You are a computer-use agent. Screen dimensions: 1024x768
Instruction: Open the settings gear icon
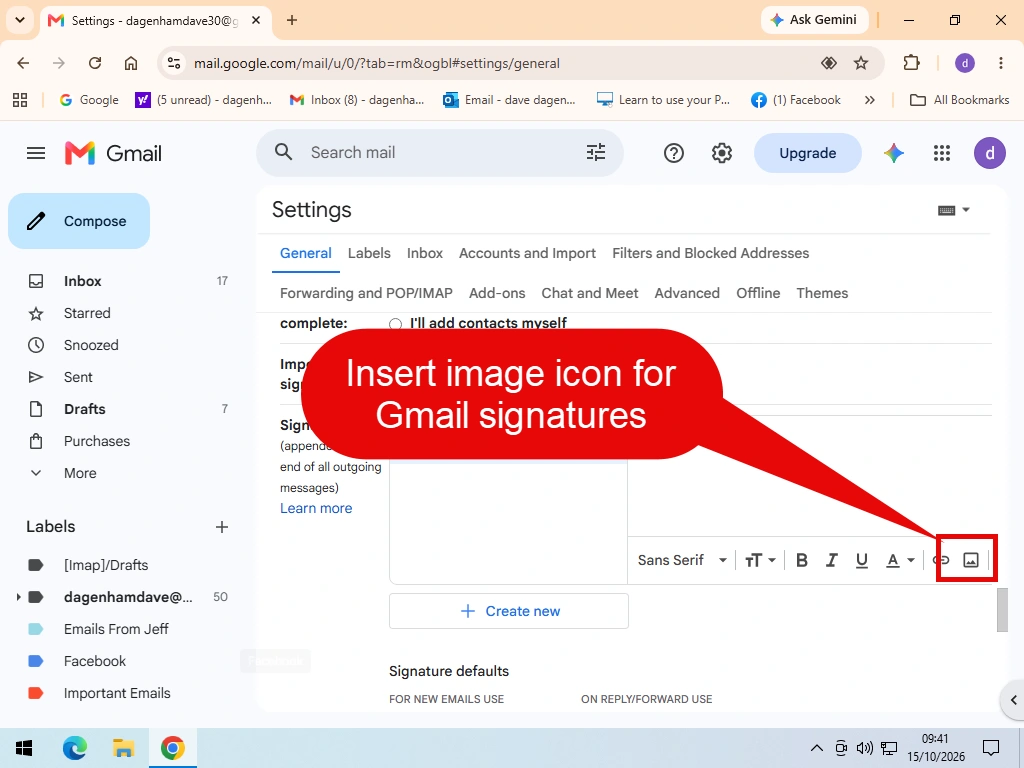tap(722, 153)
